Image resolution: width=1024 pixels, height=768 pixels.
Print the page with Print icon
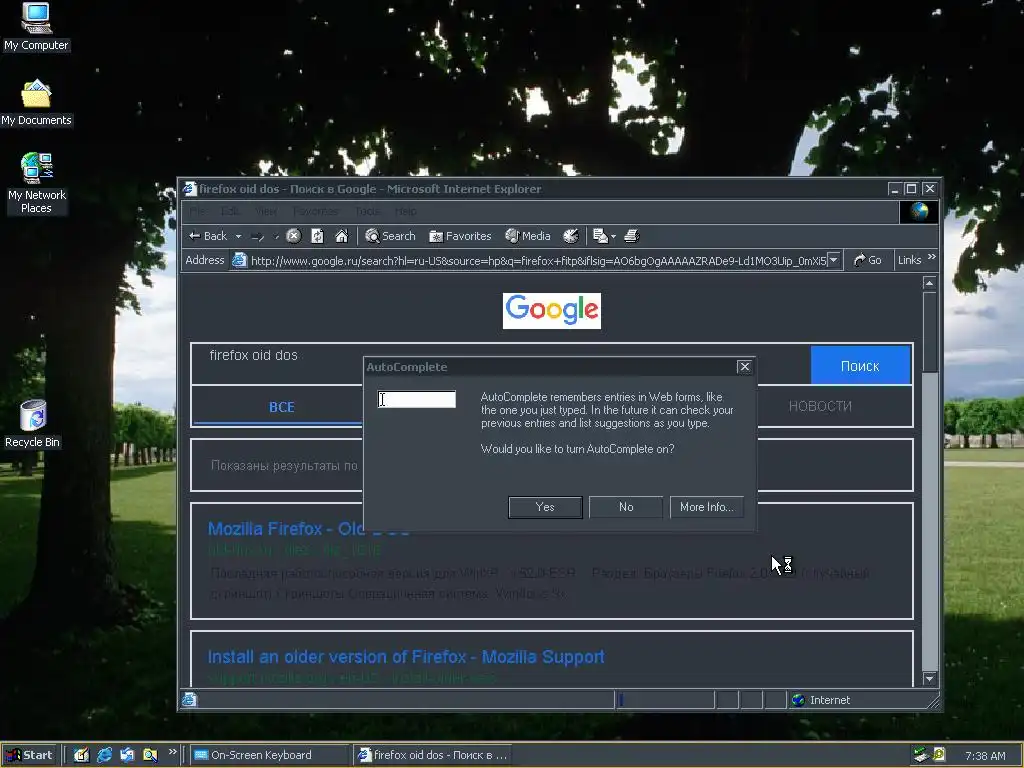click(x=632, y=236)
